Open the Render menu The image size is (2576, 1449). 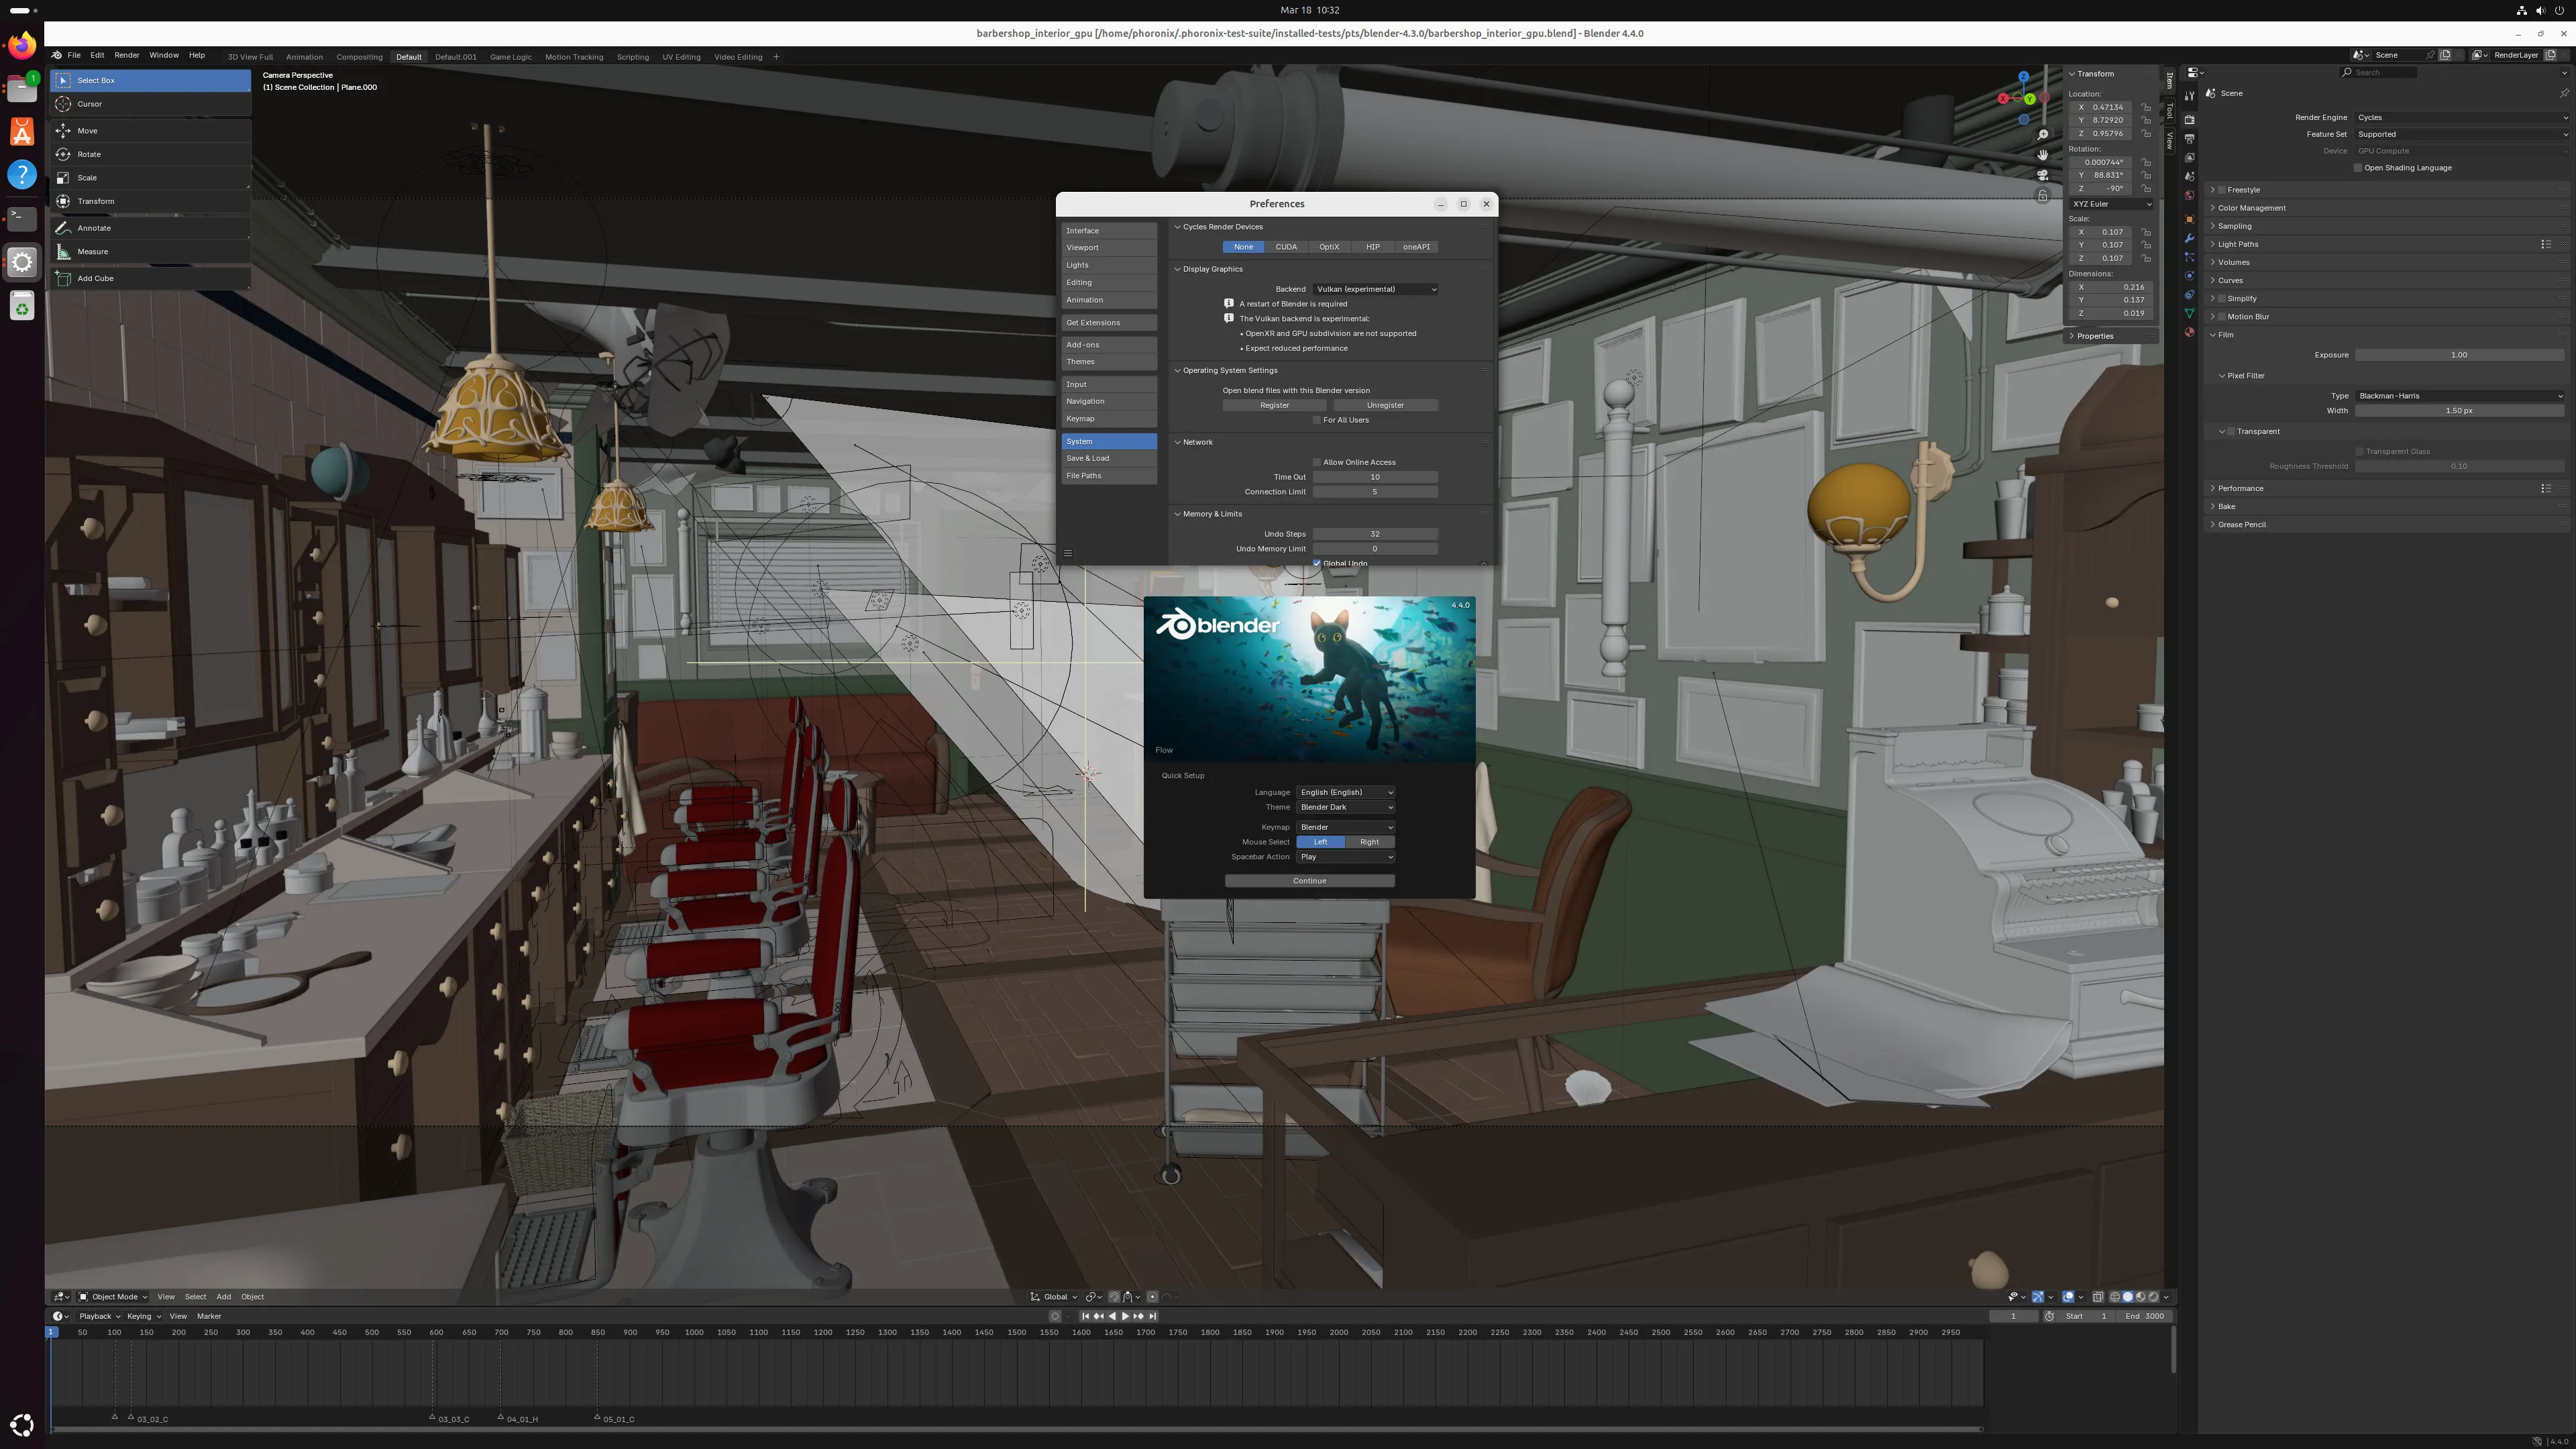click(126, 55)
